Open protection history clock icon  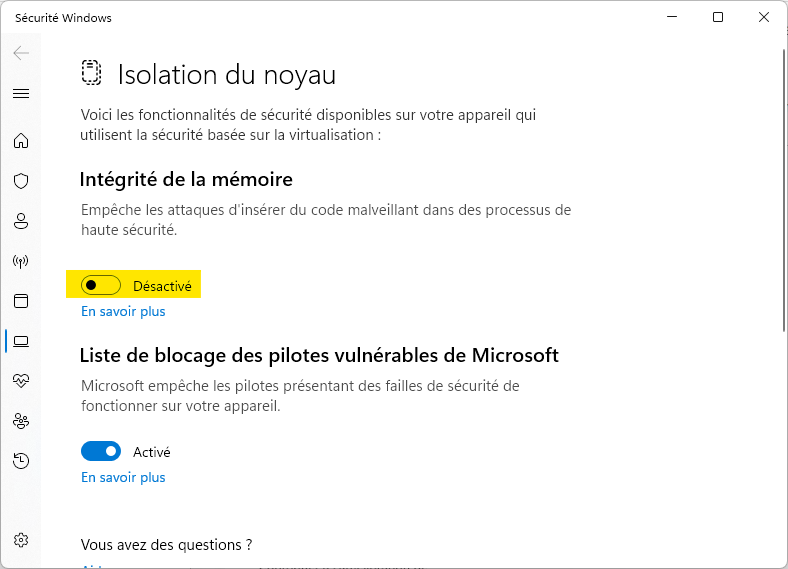click(x=21, y=460)
